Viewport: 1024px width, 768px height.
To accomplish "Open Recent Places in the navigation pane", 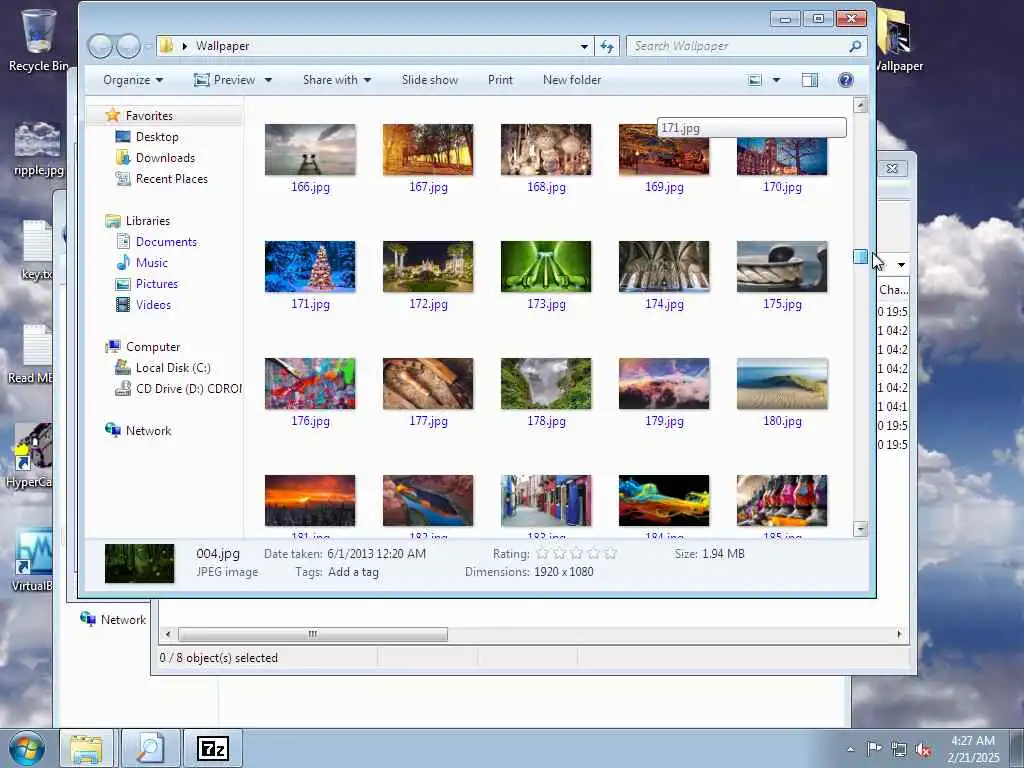I will tap(172, 178).
